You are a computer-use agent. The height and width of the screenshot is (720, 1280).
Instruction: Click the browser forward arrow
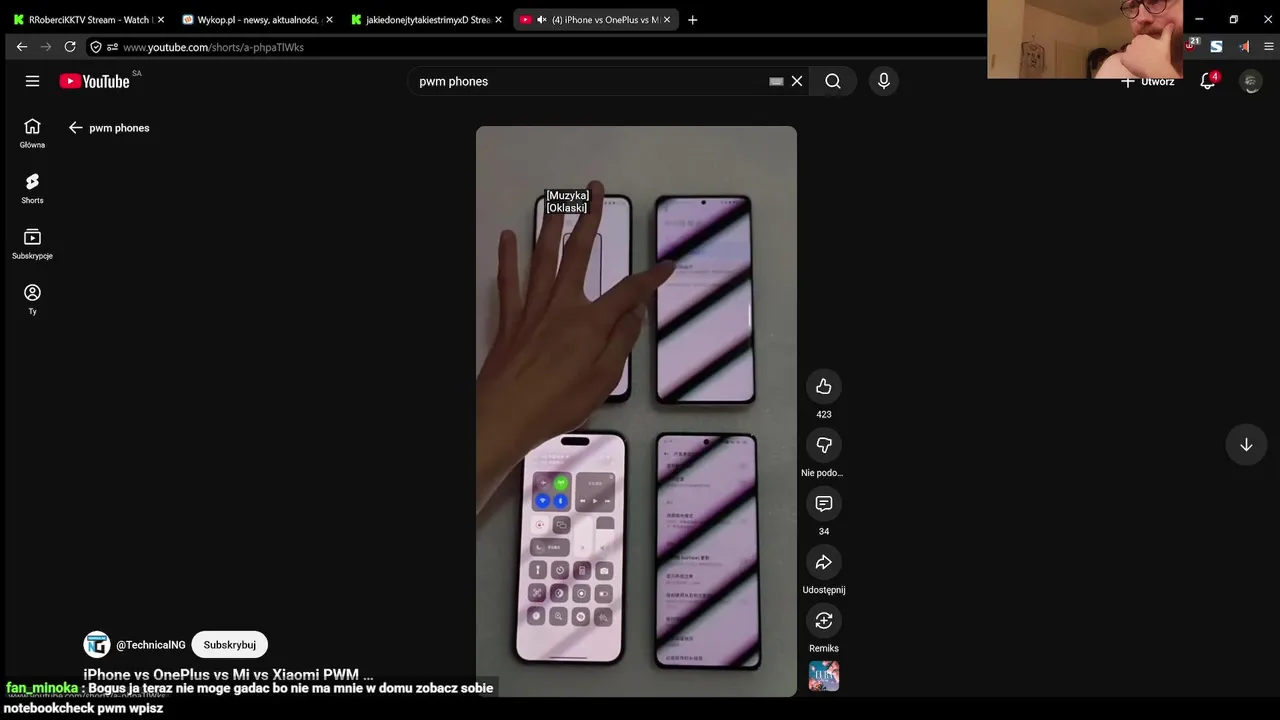click(46, 47)
